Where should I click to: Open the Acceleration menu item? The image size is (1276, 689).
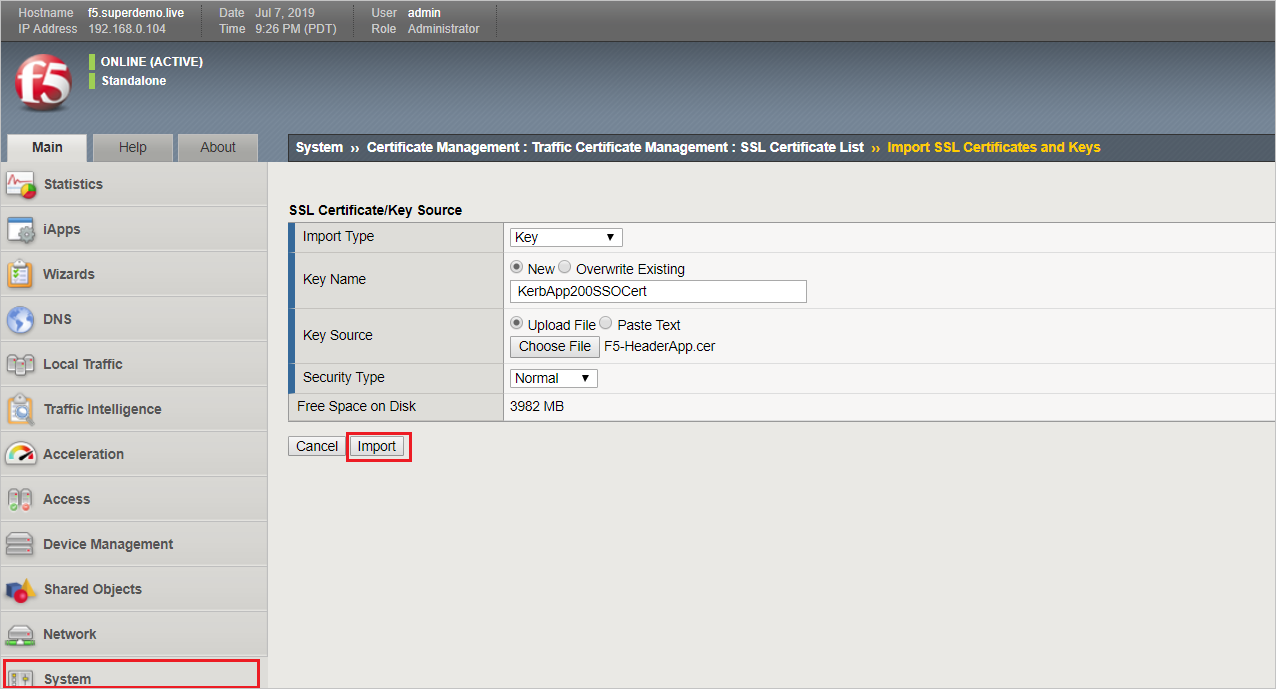[134, 454]
